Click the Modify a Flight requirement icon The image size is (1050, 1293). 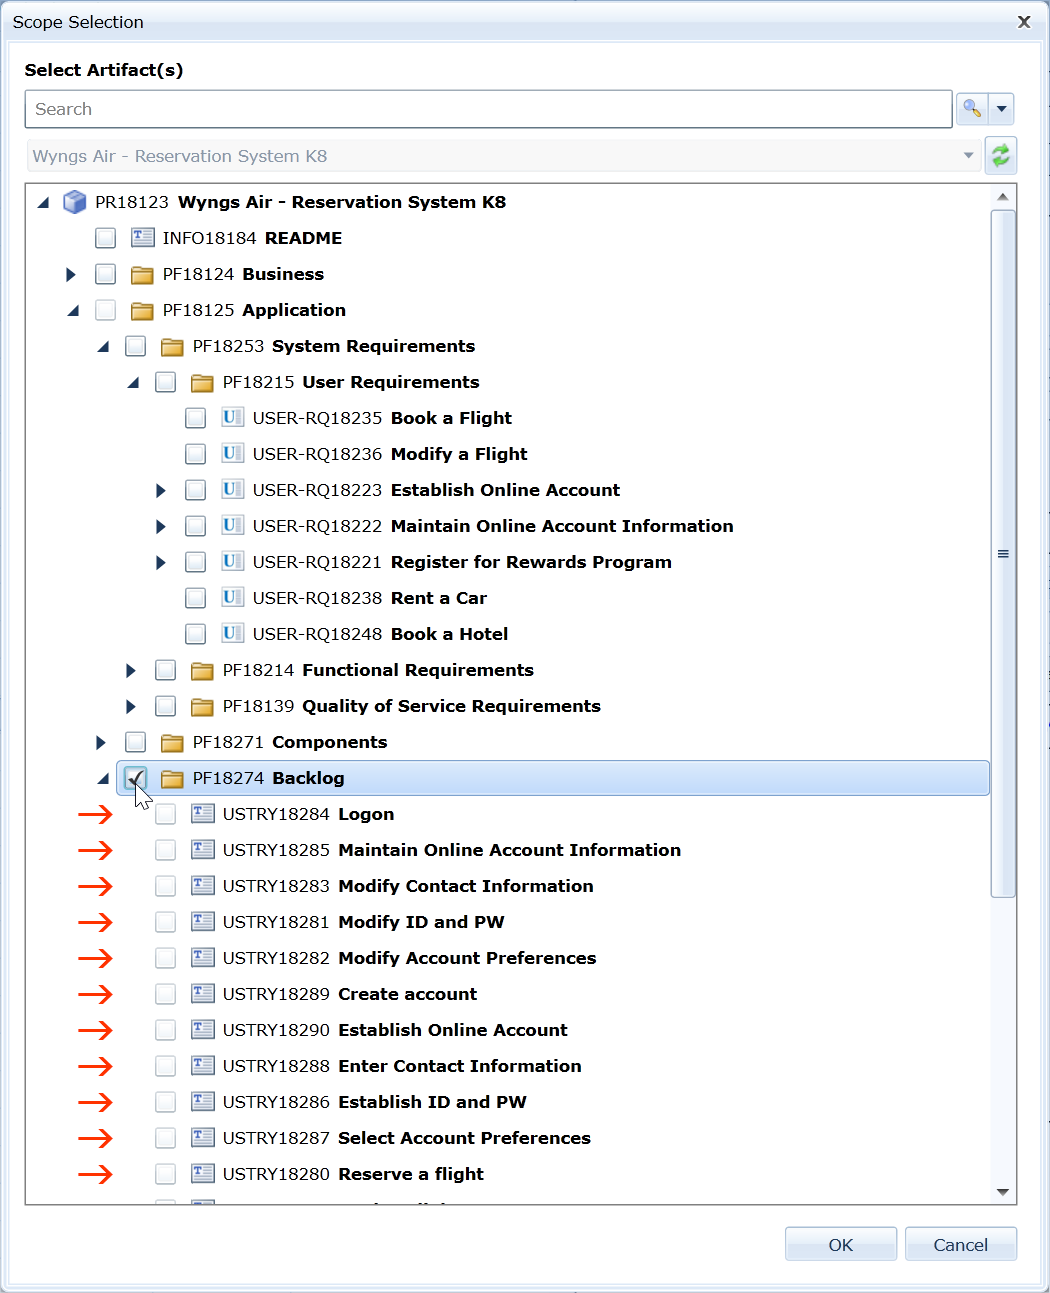233,454
